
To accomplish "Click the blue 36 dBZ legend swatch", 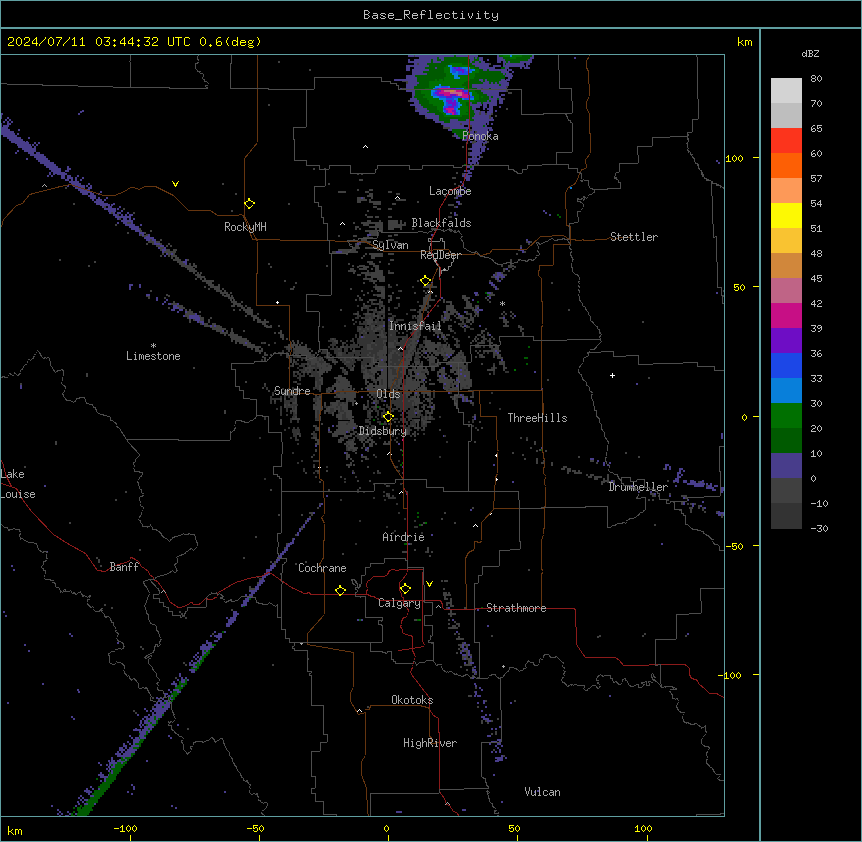I will [786, 365].
